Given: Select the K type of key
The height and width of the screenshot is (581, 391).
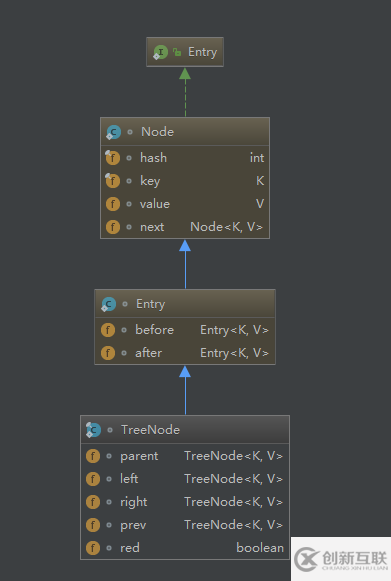Looking at the screenshot, I should click(x=260, y=181).
